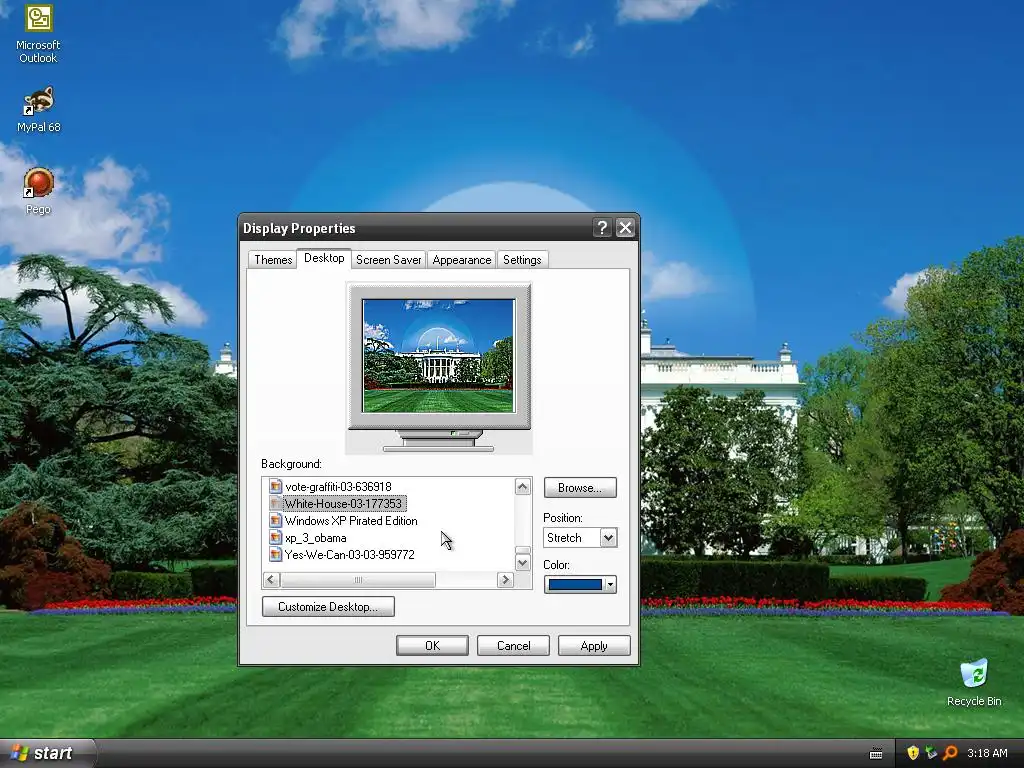This screenshot has height=768, width=1024.
Task: Close the Display Properties dialog
Action: coord(625,228)
